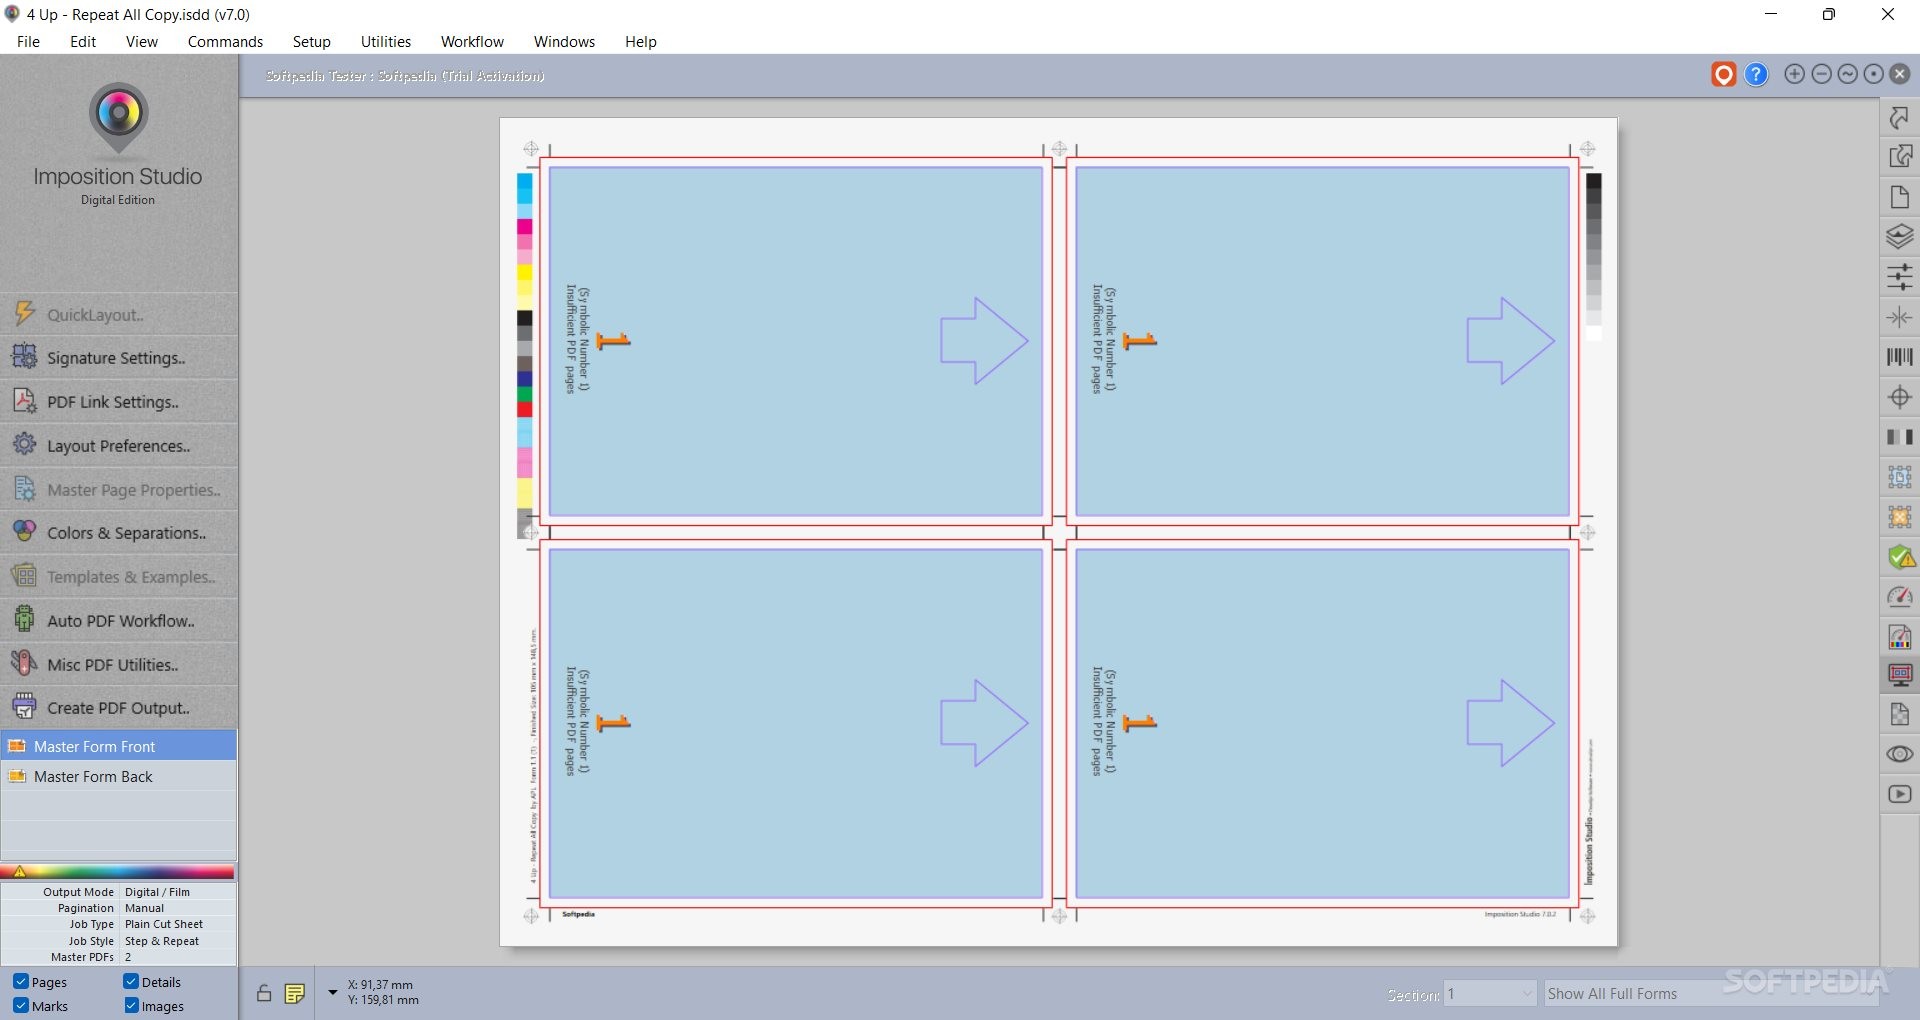Click the color gauge report icon
1920x1020 pixels.
1899,637
